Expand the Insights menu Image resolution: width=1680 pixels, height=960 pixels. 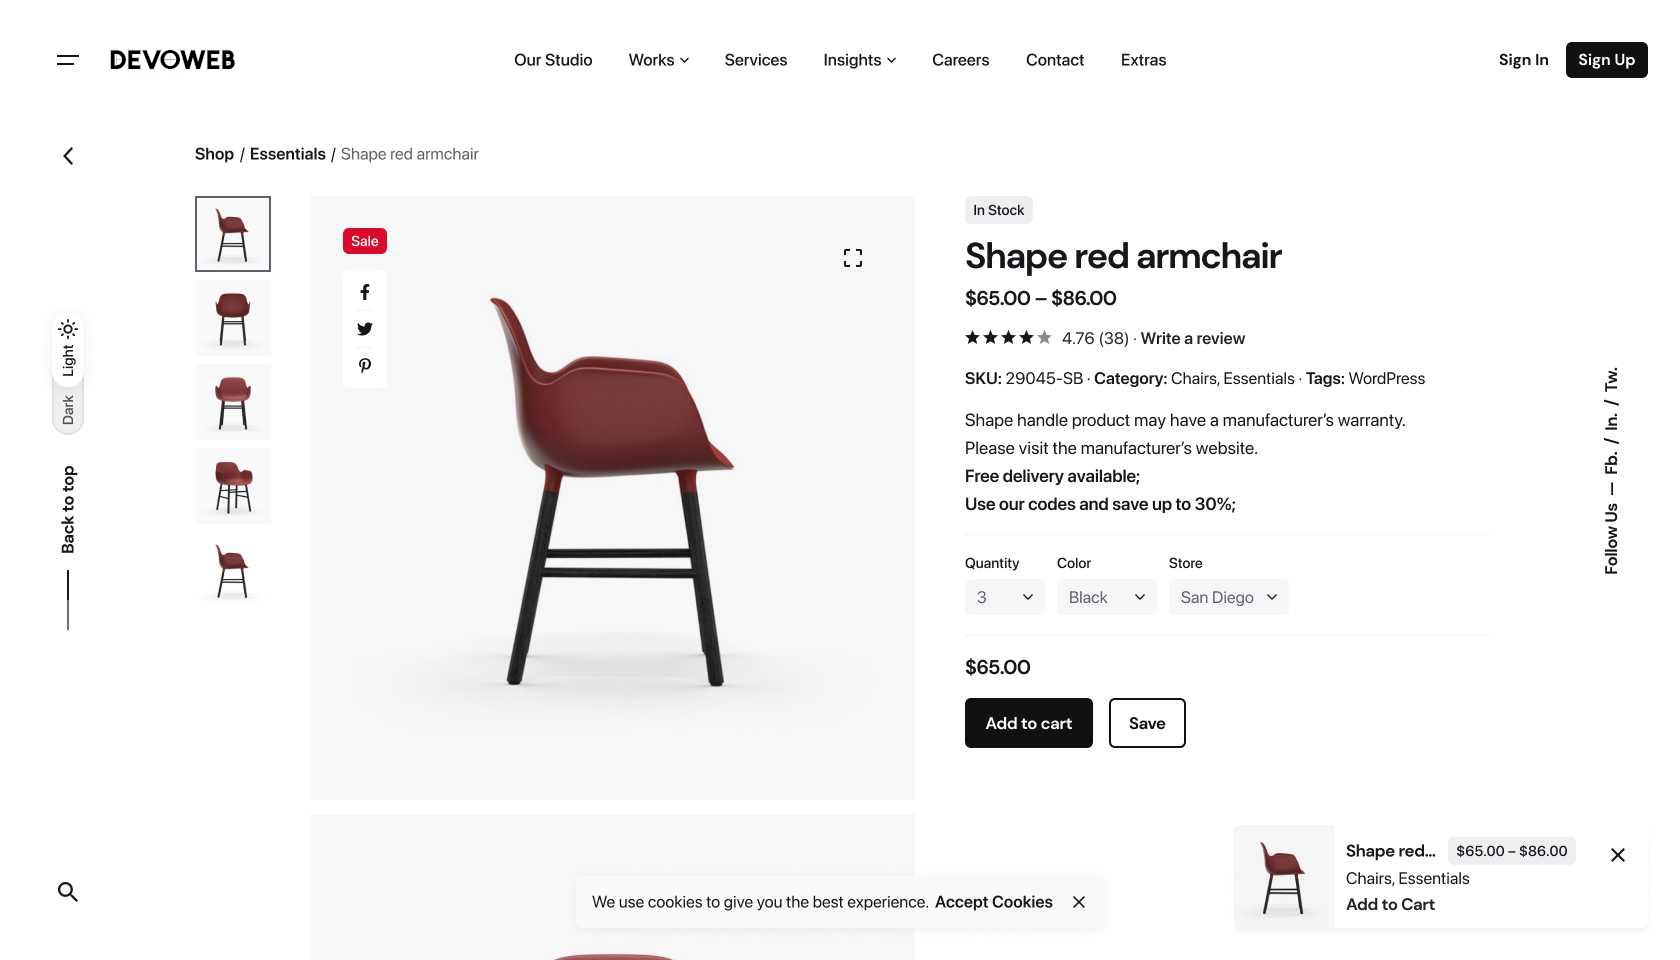[860, 60]
